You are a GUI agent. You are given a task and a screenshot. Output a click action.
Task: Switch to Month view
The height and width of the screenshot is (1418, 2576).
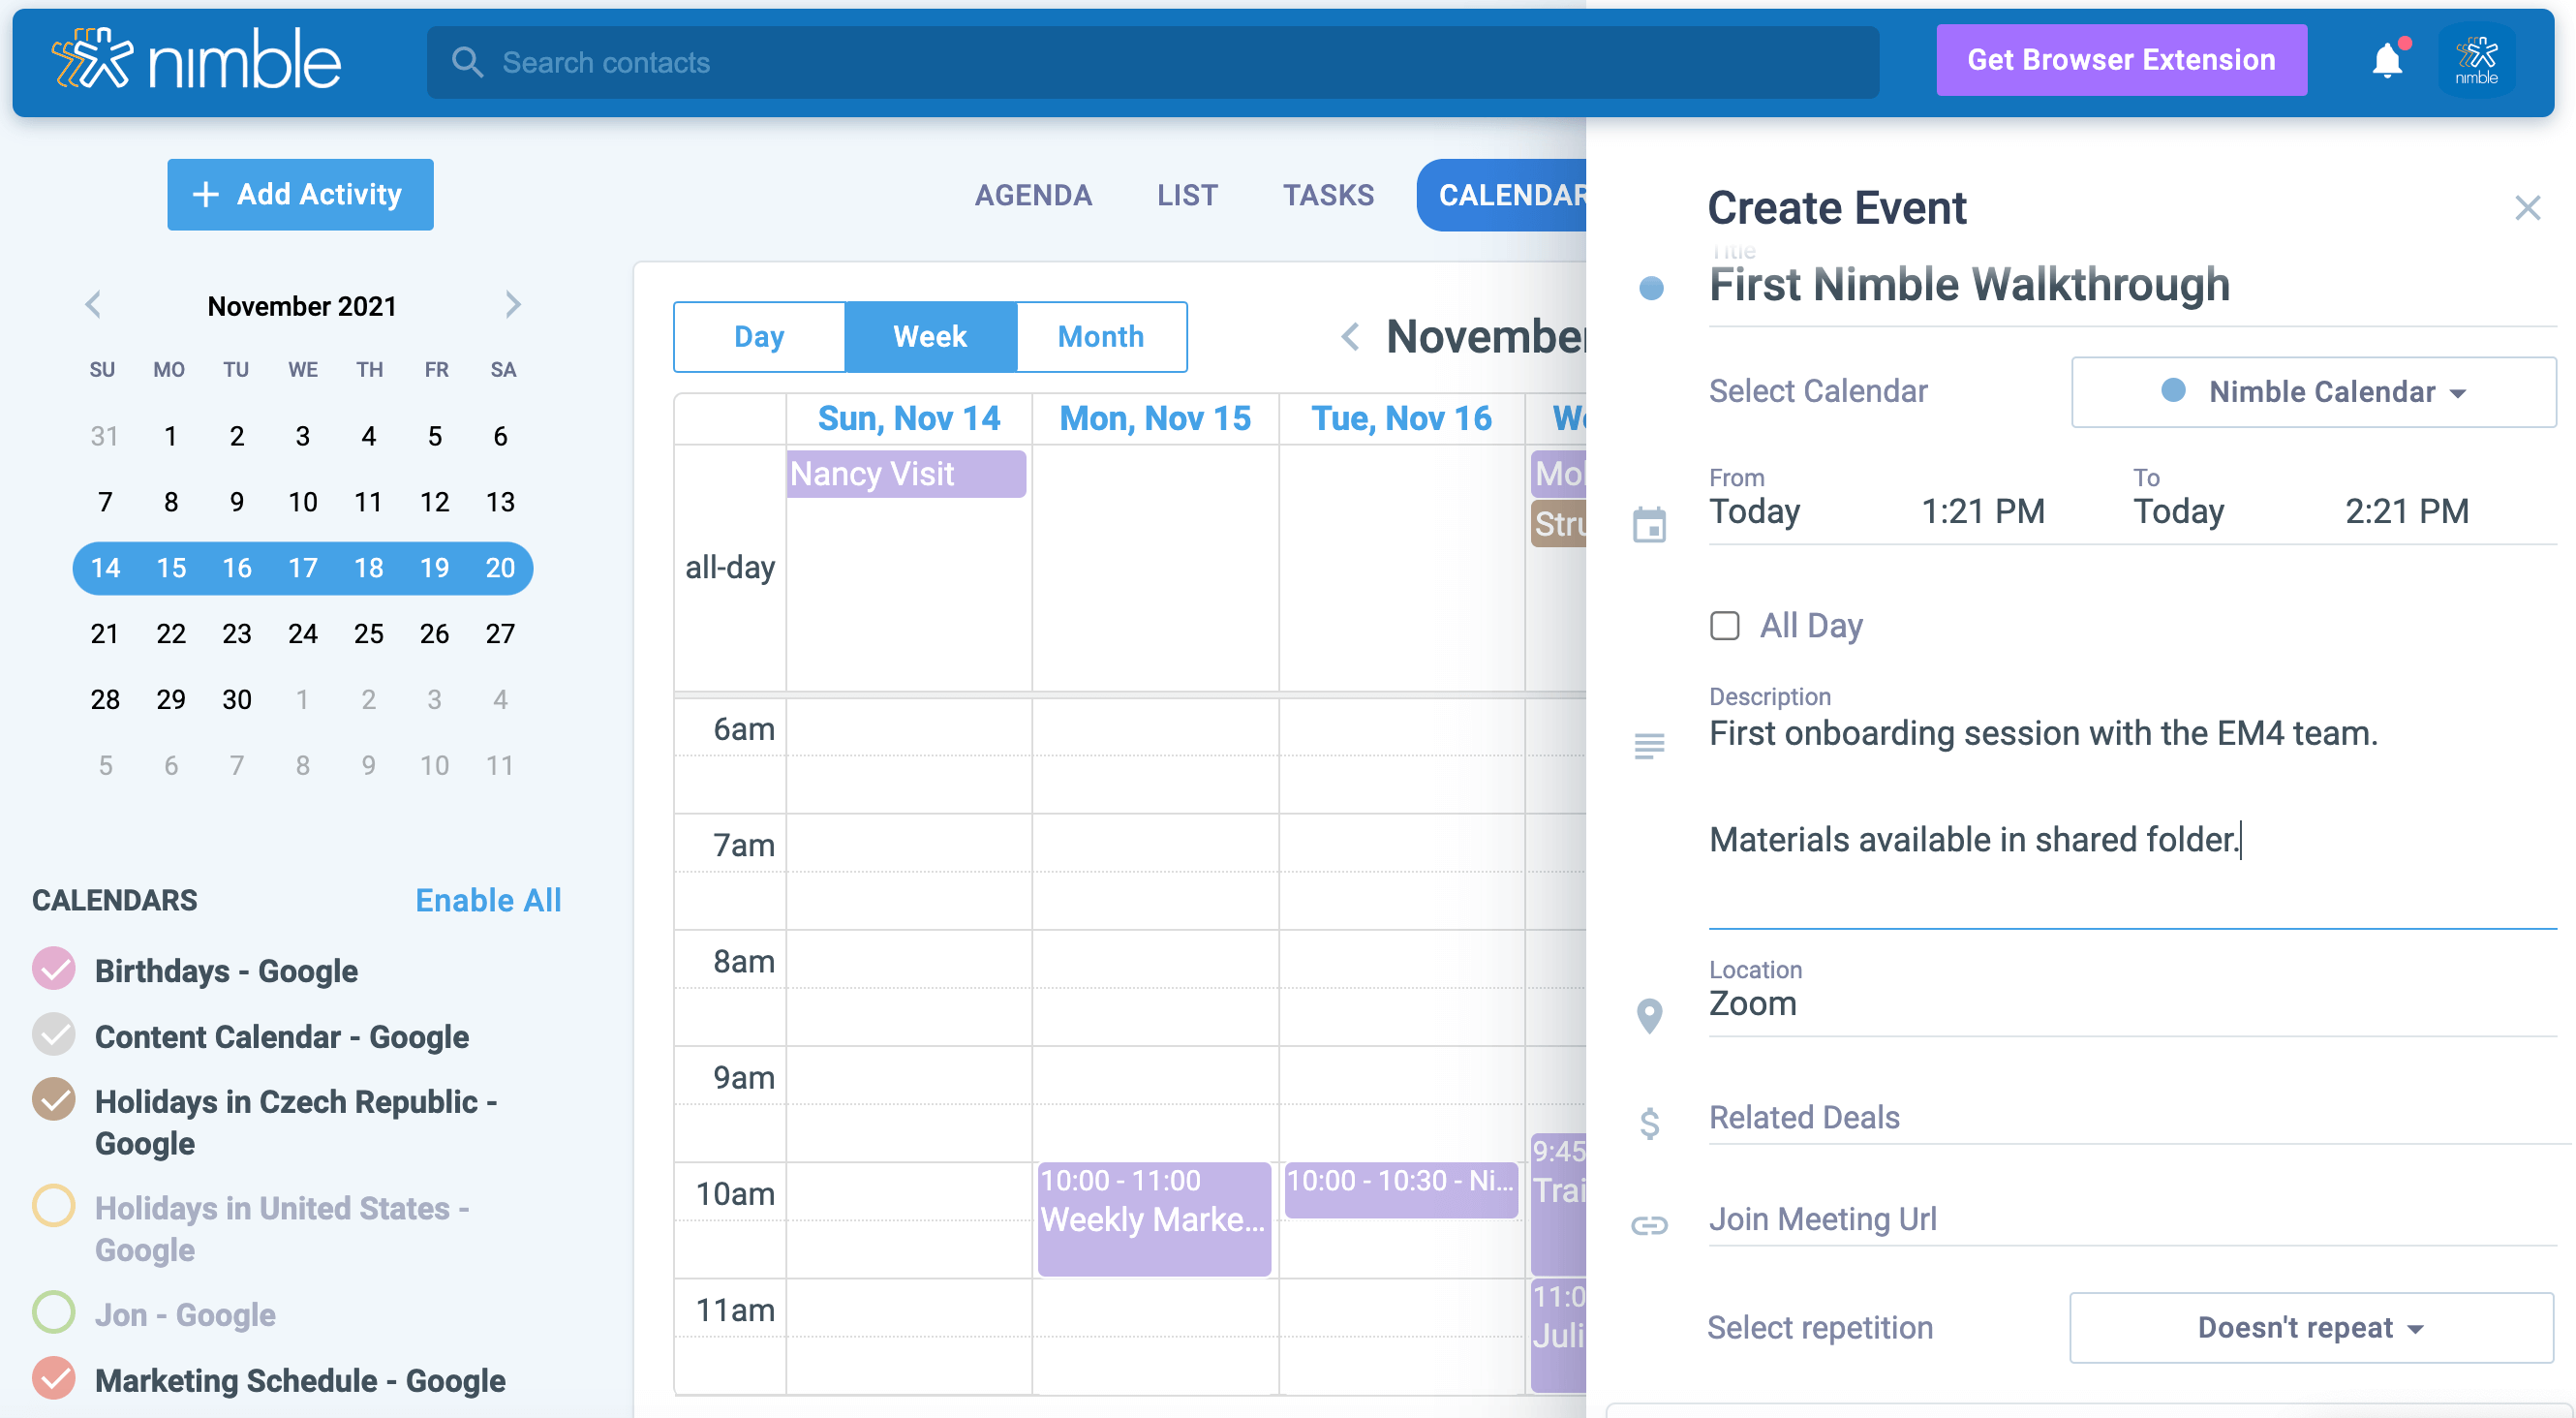1101,337
